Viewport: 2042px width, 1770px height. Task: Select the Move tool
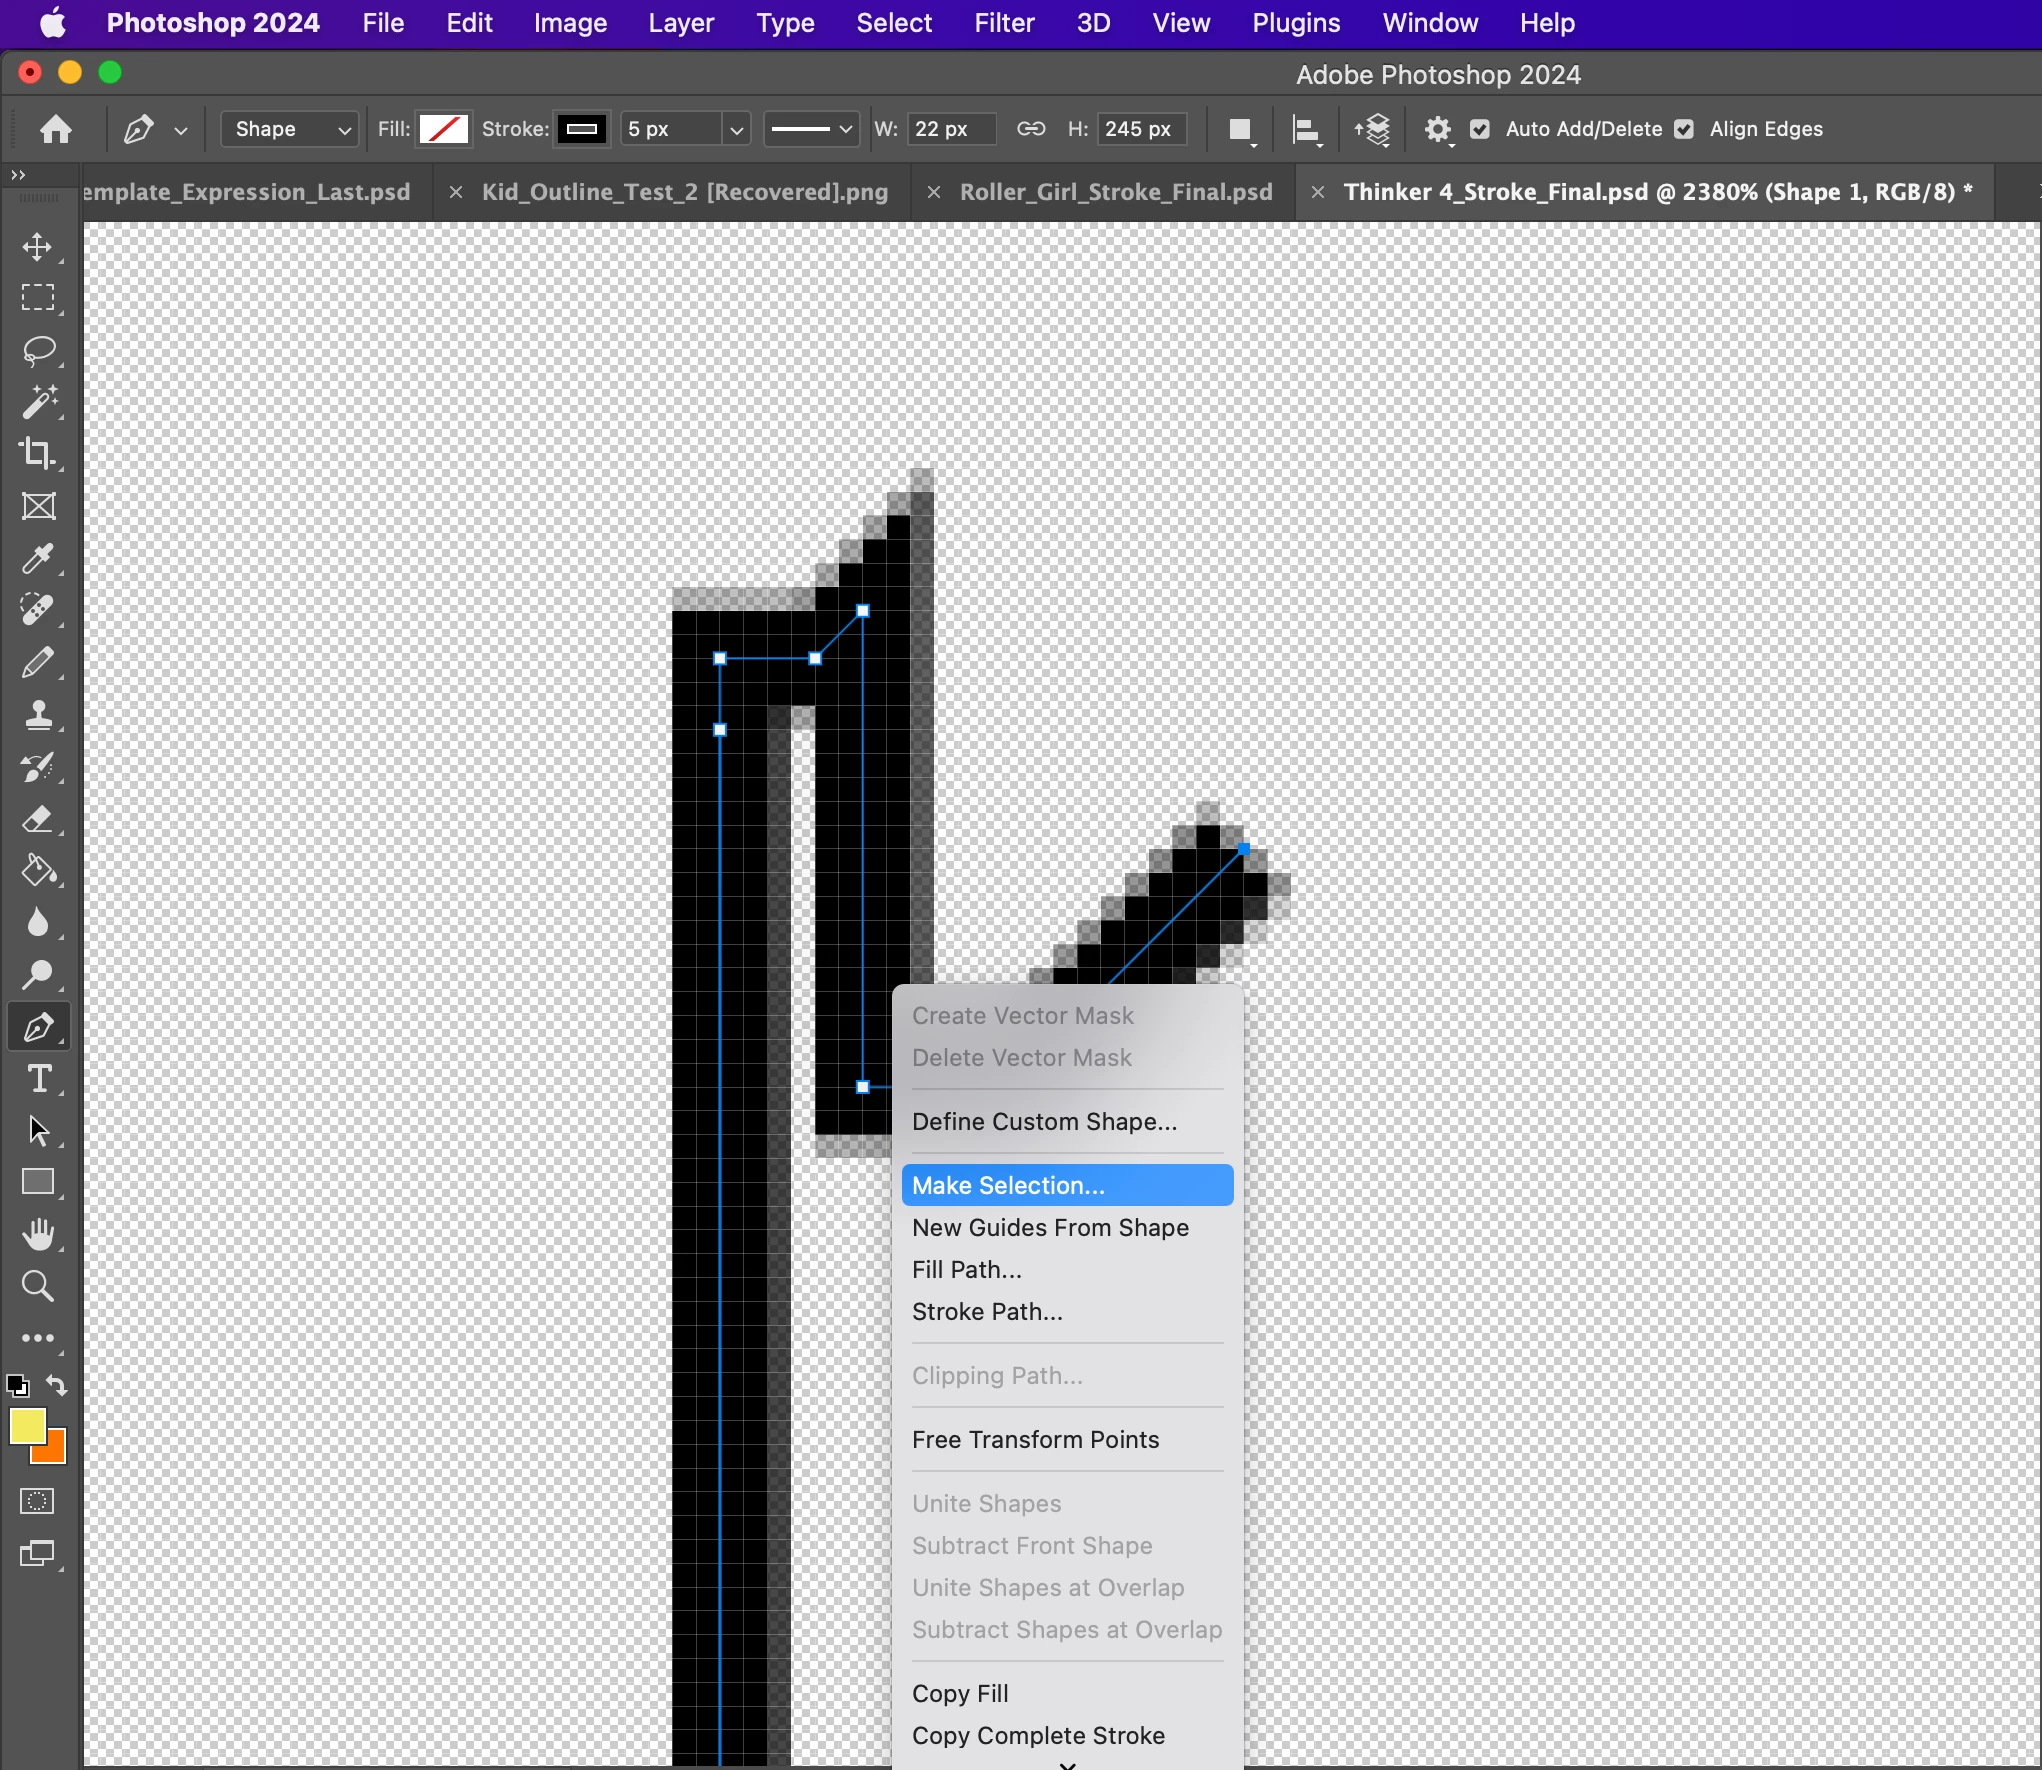click(x=38, y=246)
